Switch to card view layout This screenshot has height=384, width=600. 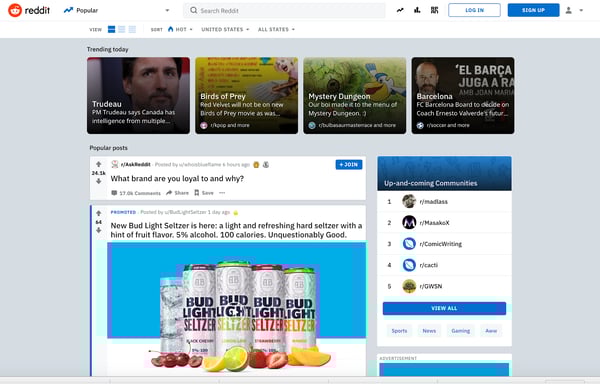click(111, 29)
